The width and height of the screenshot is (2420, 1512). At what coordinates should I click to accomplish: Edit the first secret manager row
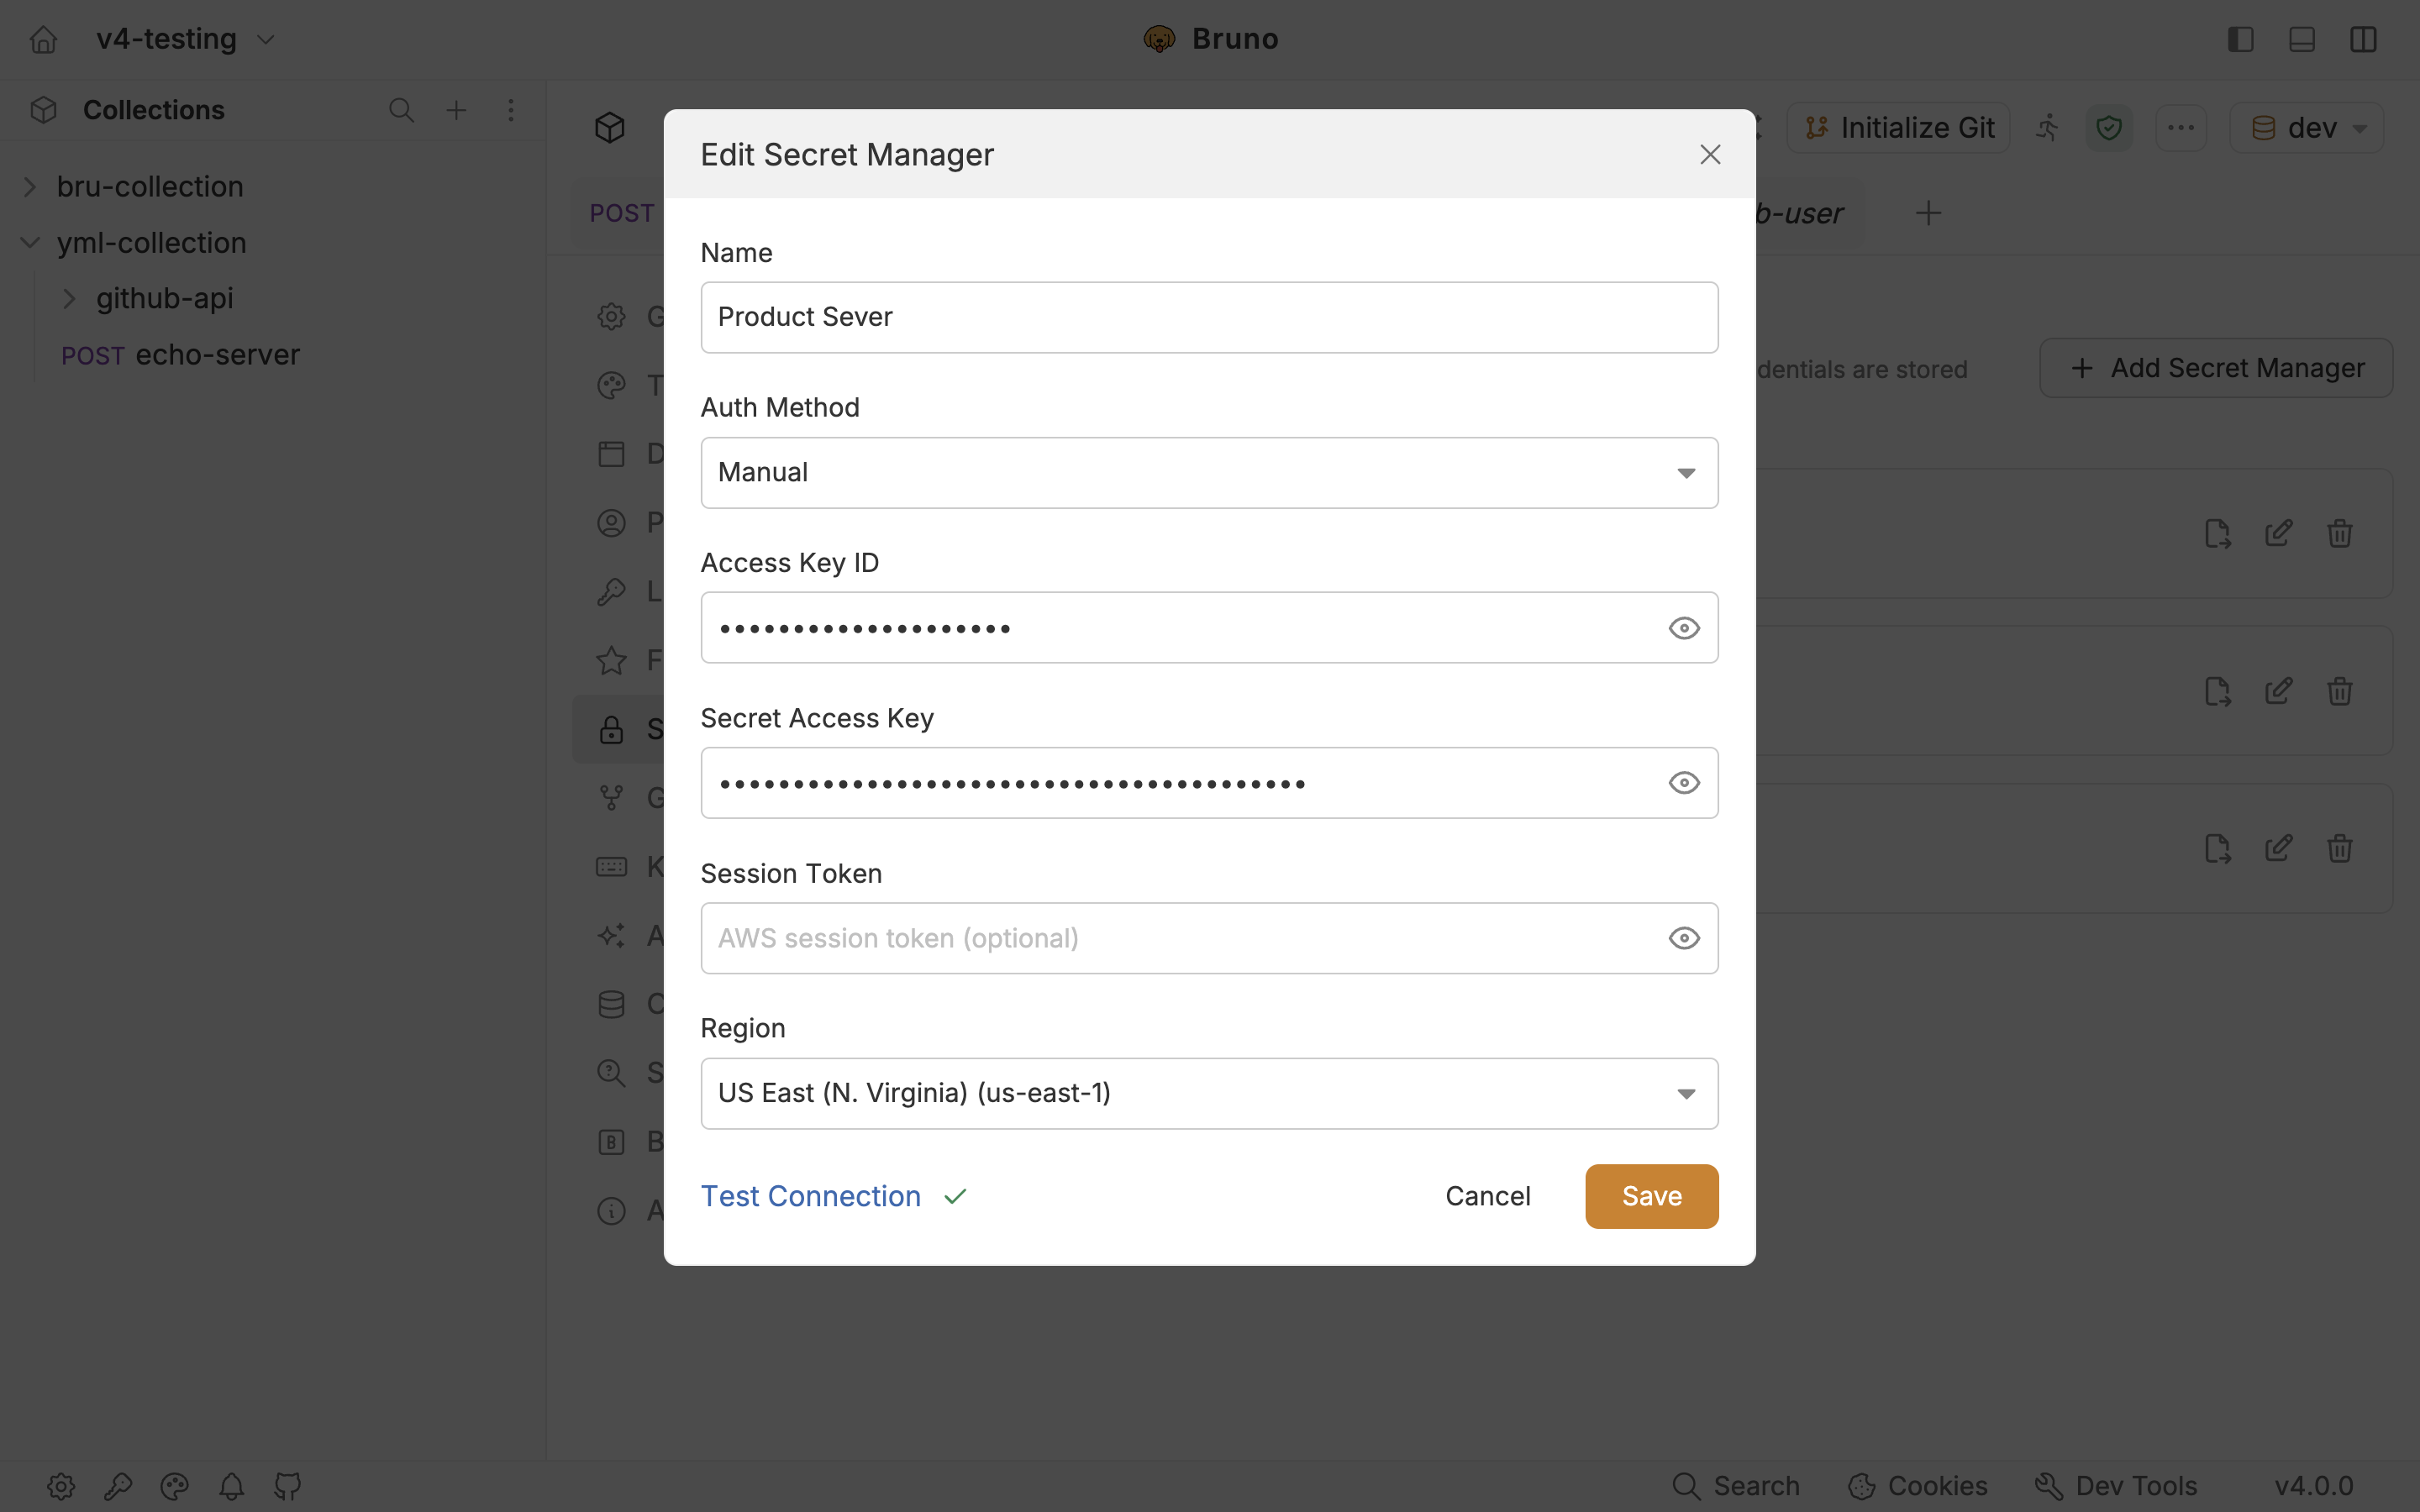point(2278,534)
